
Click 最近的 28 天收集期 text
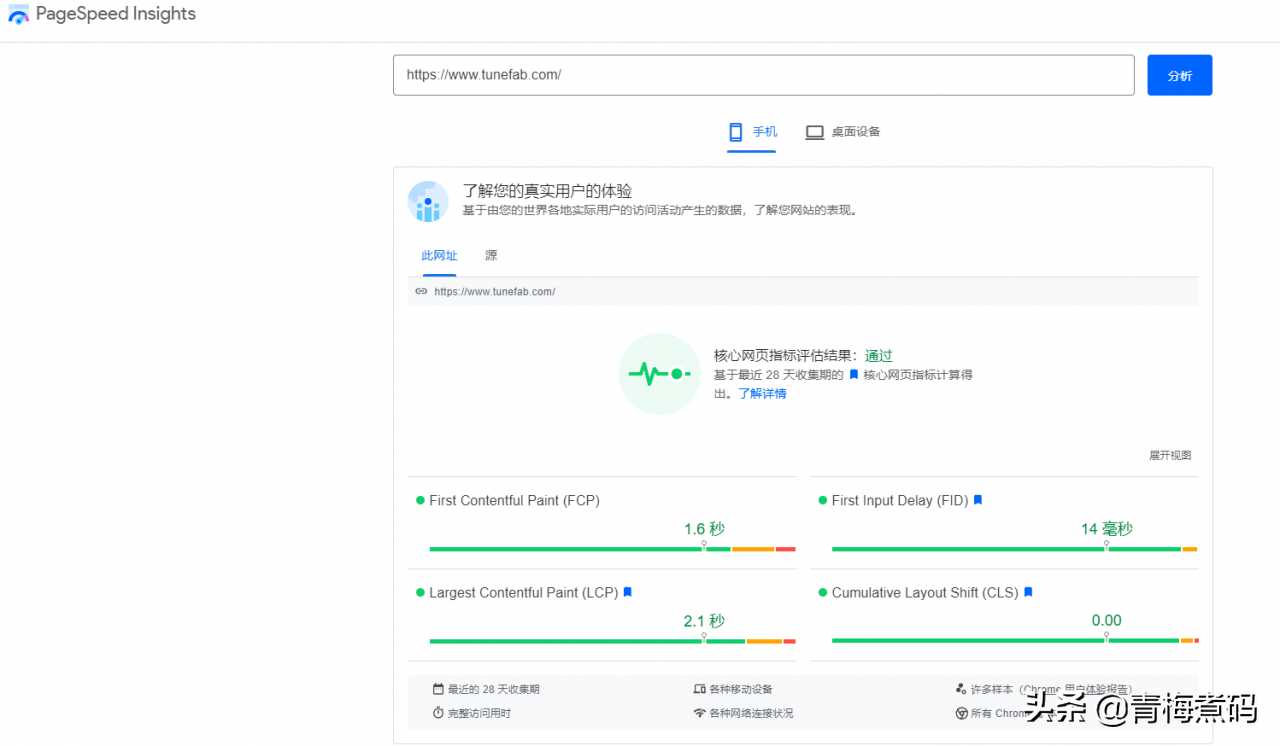[x=494, y=689]
